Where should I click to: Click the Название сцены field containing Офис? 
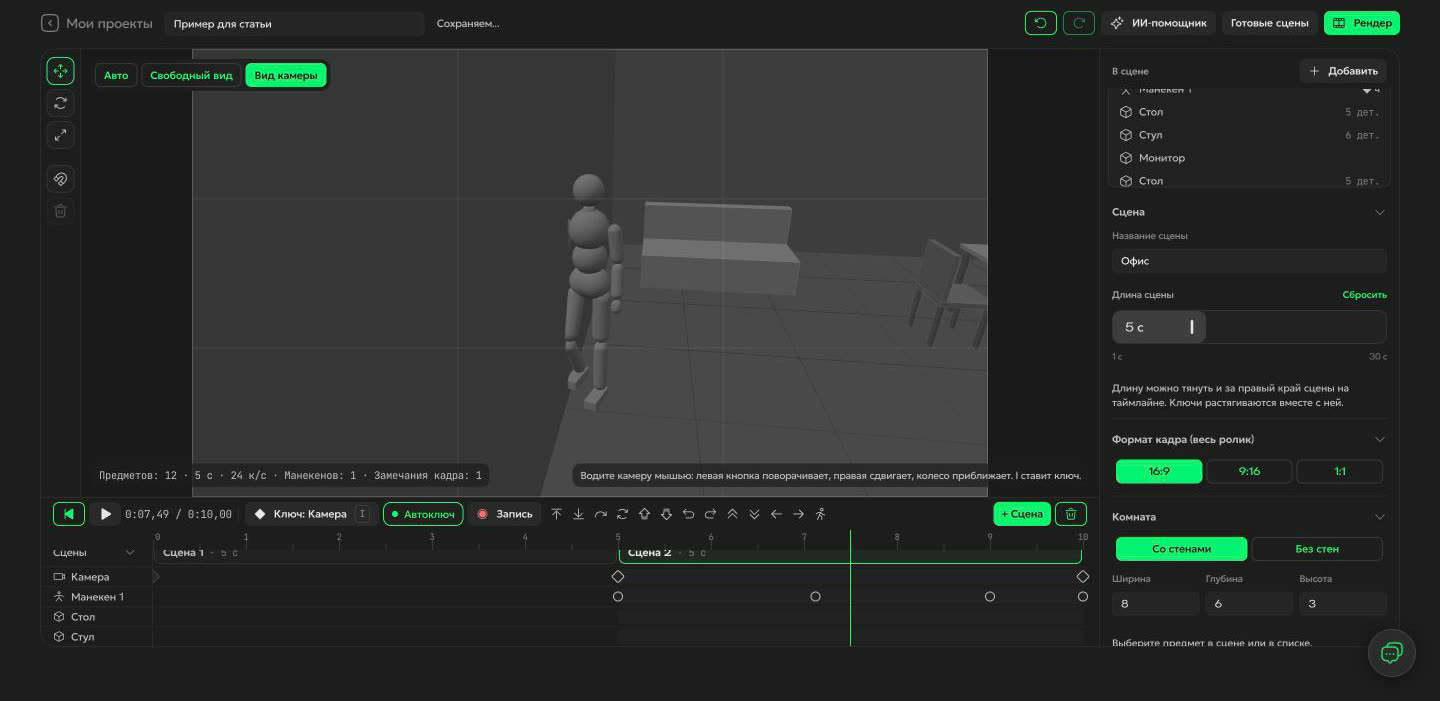(1249, 261)
